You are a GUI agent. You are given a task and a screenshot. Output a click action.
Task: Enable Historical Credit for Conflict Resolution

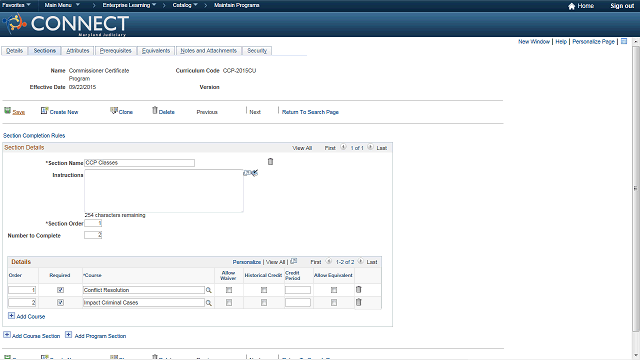click(x=264, y=290)
